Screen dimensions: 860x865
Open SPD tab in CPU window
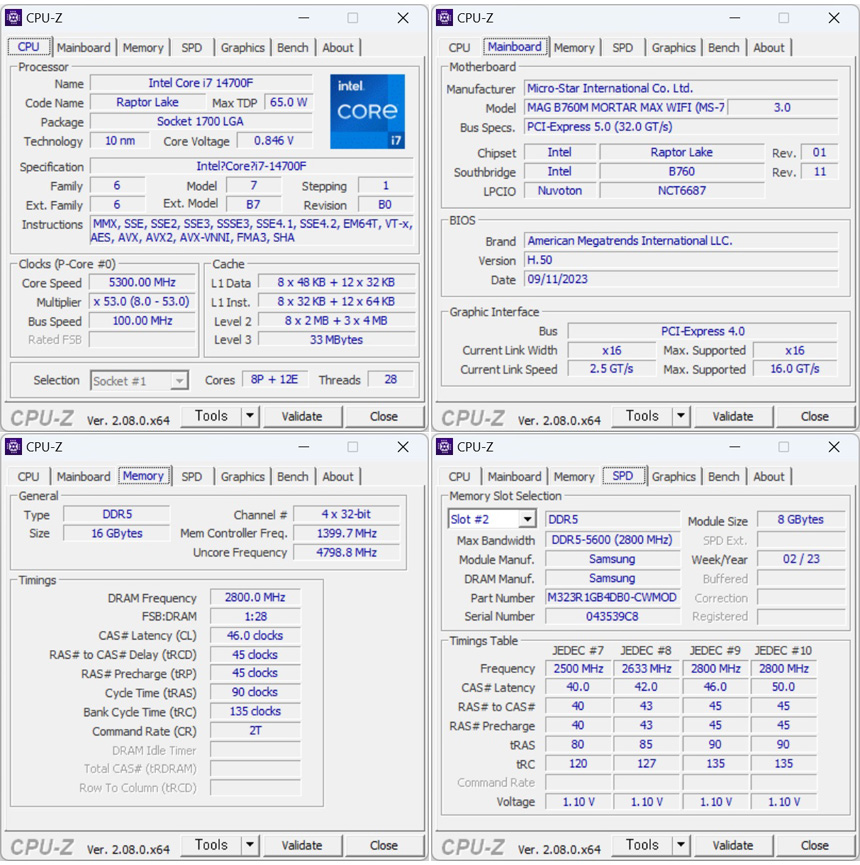tap(191, 47)
